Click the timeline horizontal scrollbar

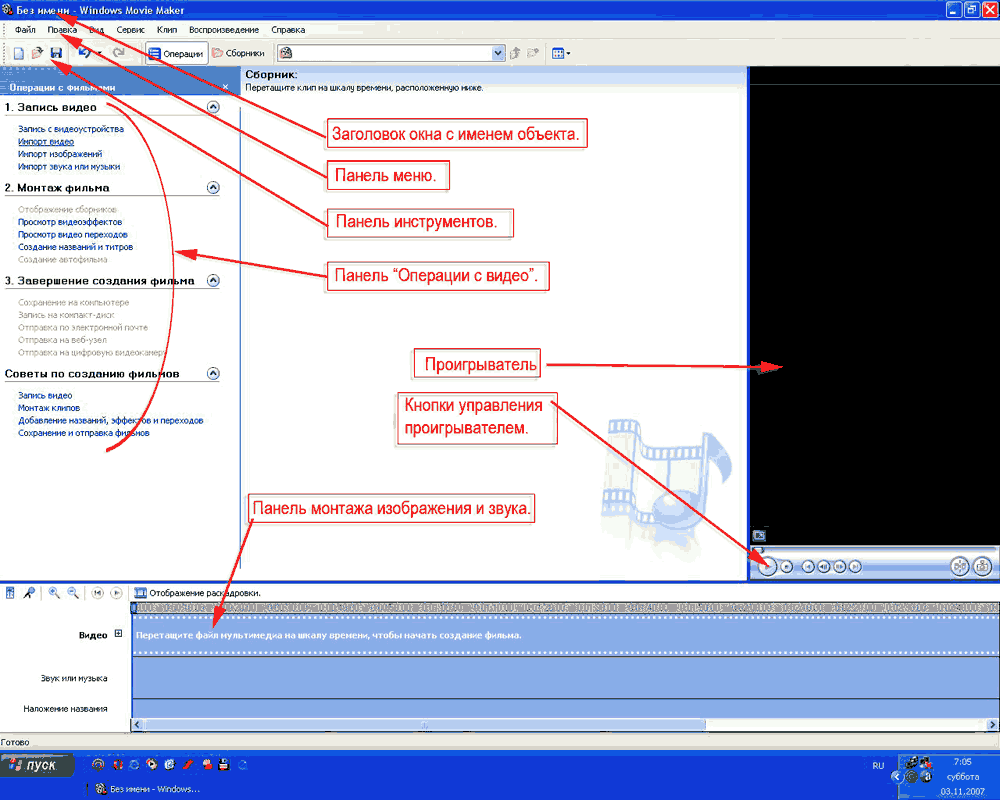(x=424, y=725)
